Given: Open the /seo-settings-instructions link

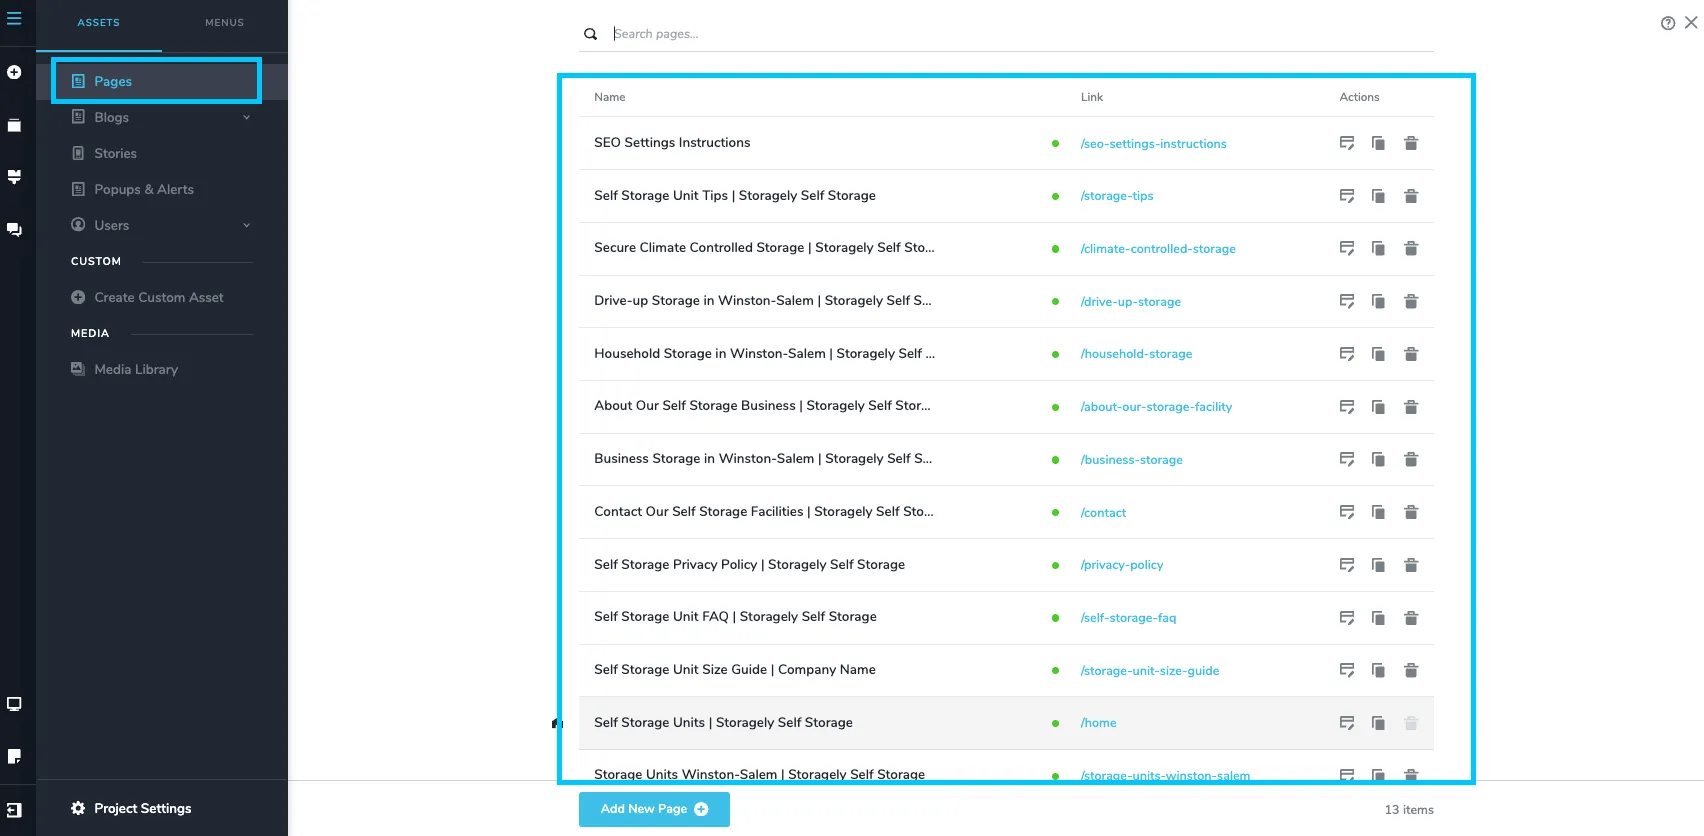Looking at the screenshot, I should [1153, 144].
